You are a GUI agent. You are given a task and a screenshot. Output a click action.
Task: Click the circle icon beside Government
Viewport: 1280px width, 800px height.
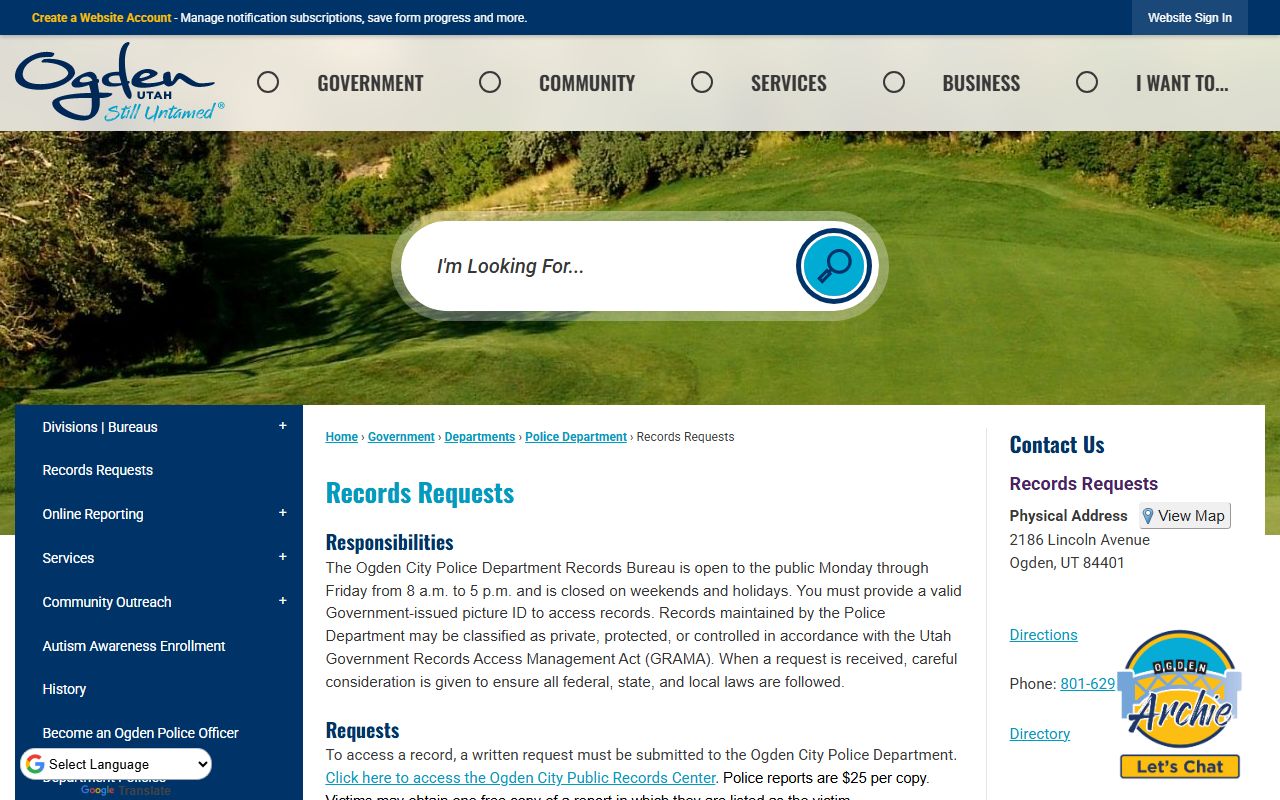[268, 83]
